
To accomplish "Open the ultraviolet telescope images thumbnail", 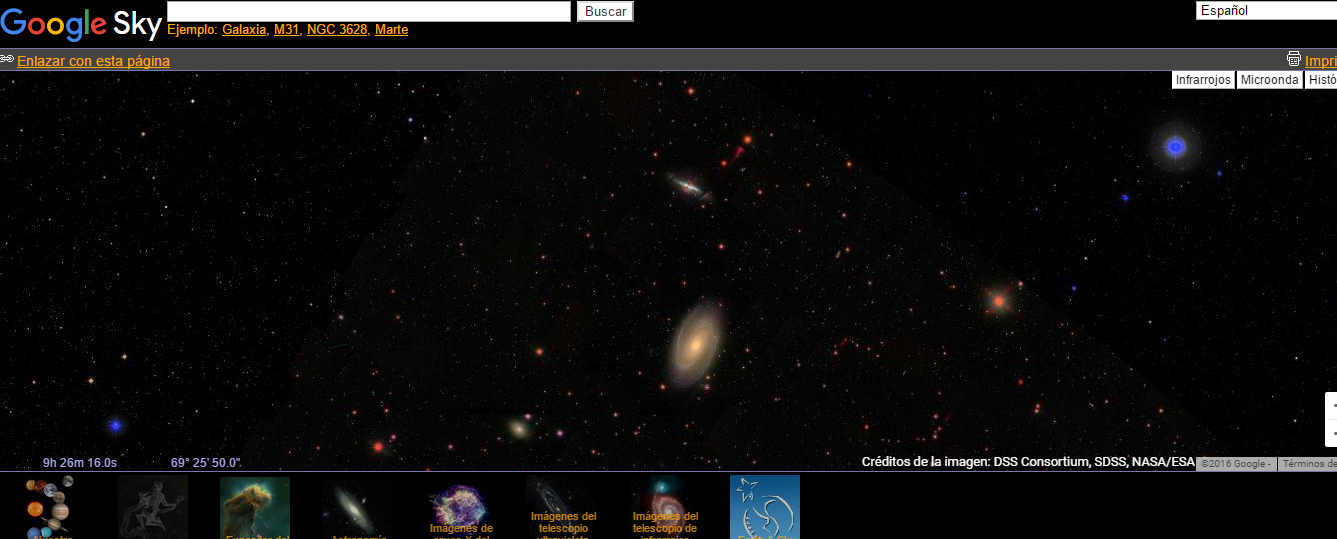I will coord(561,507).
